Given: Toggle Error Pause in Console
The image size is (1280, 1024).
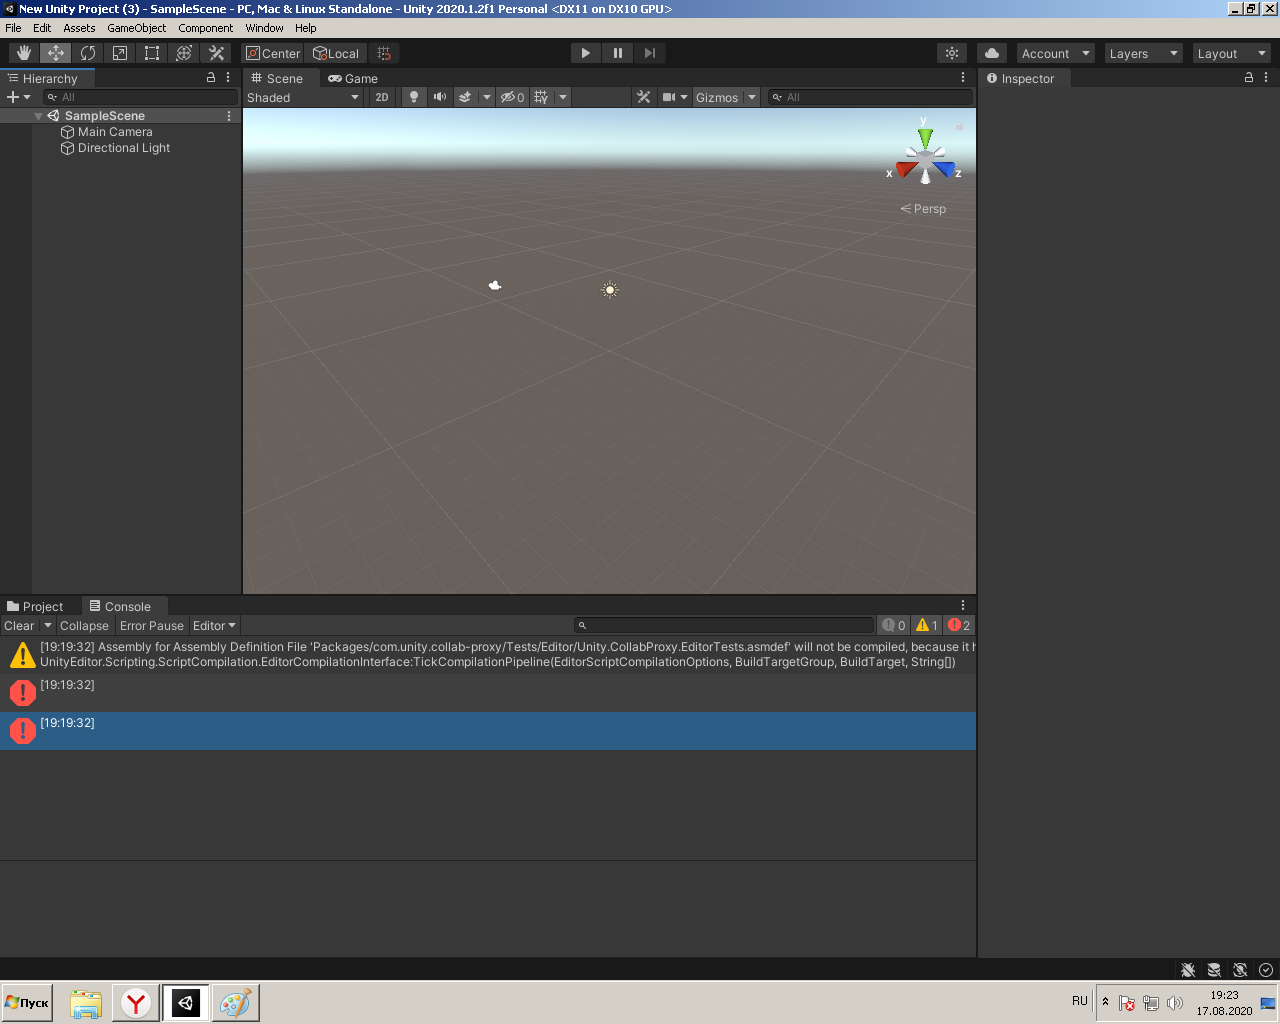Looking at the screenshot, I should [152, 625].
